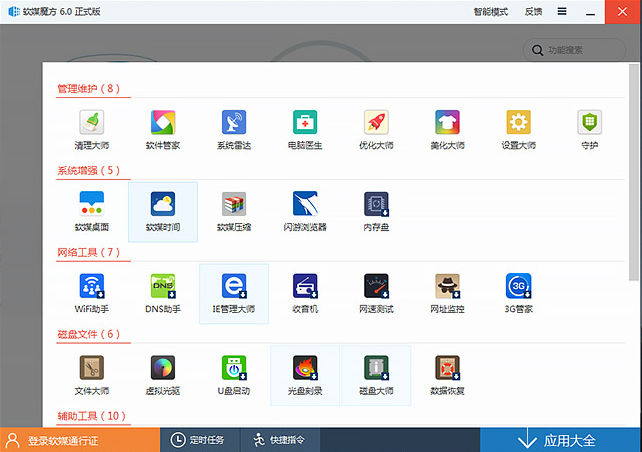Open 内存盘 RAM disk tool
Image resolution: width=642 pixels, height=452 pixels.
[376, 204]
